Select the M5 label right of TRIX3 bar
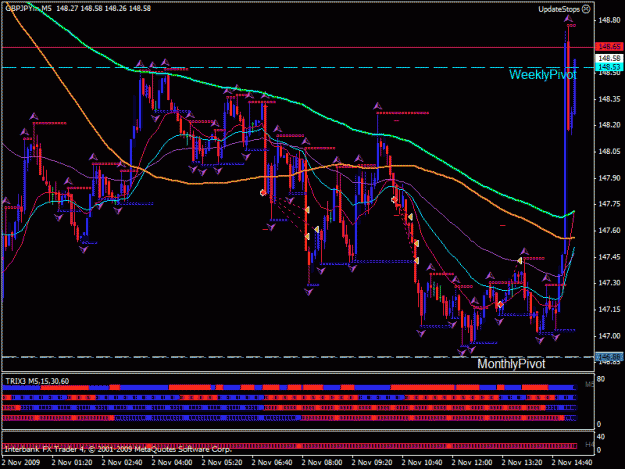The height and width of the screenshot is (469, 625). pyautogui.click(x=590, y=385)
